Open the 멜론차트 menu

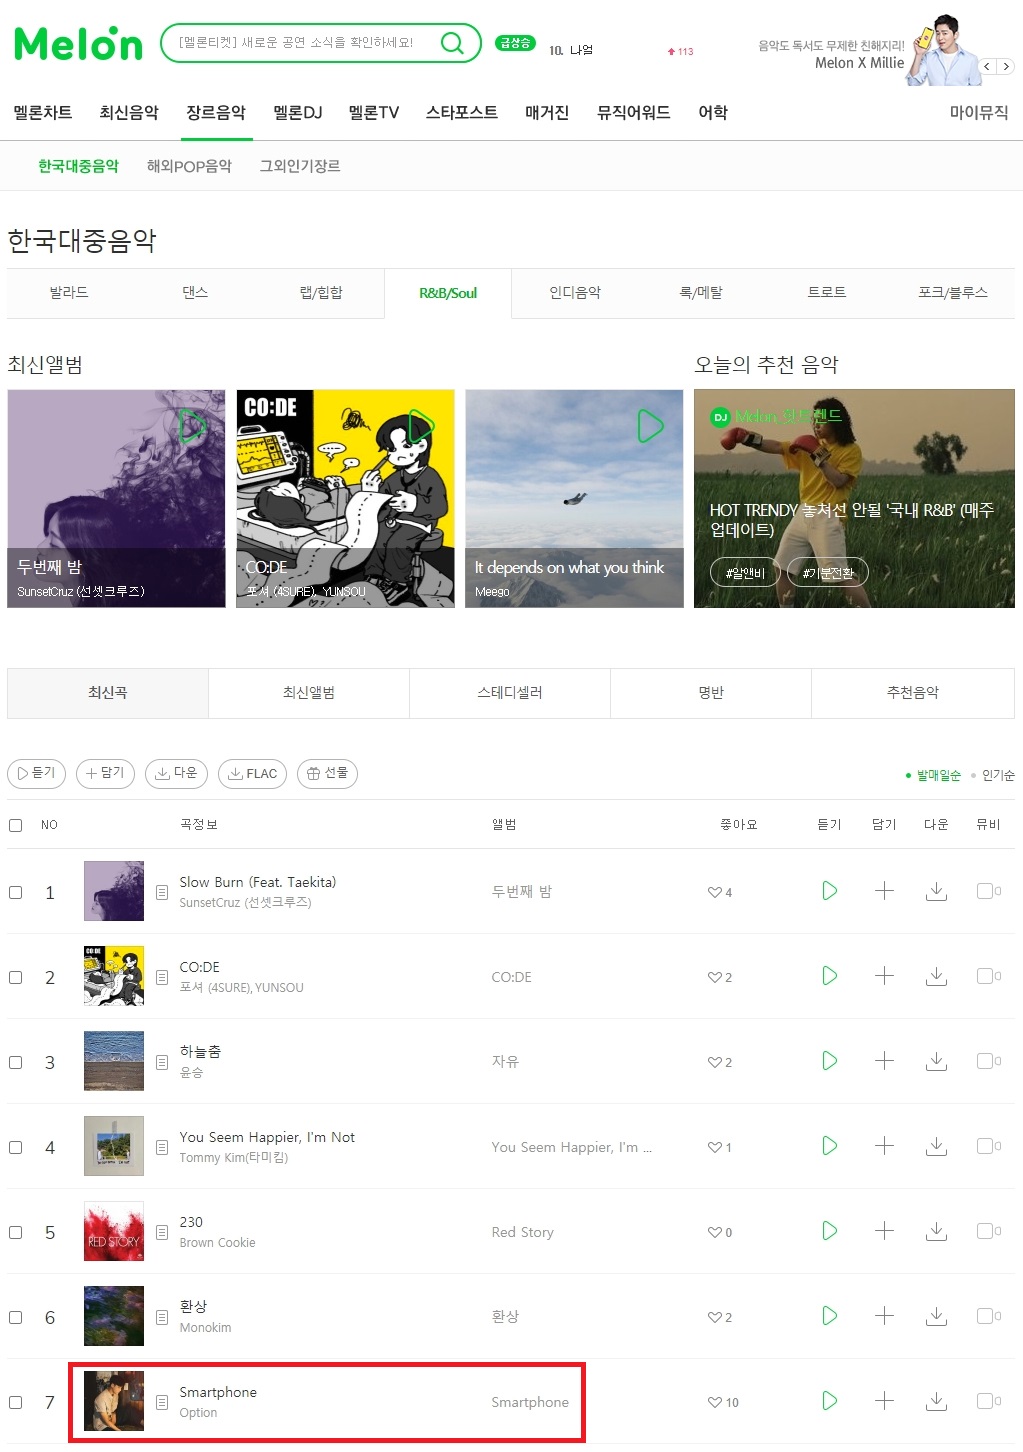tap(43, 113)
